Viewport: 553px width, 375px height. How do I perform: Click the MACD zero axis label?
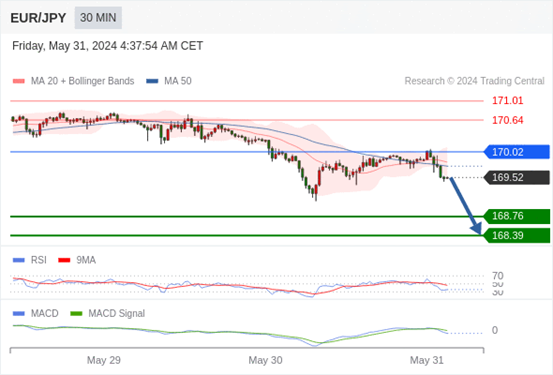495,331
